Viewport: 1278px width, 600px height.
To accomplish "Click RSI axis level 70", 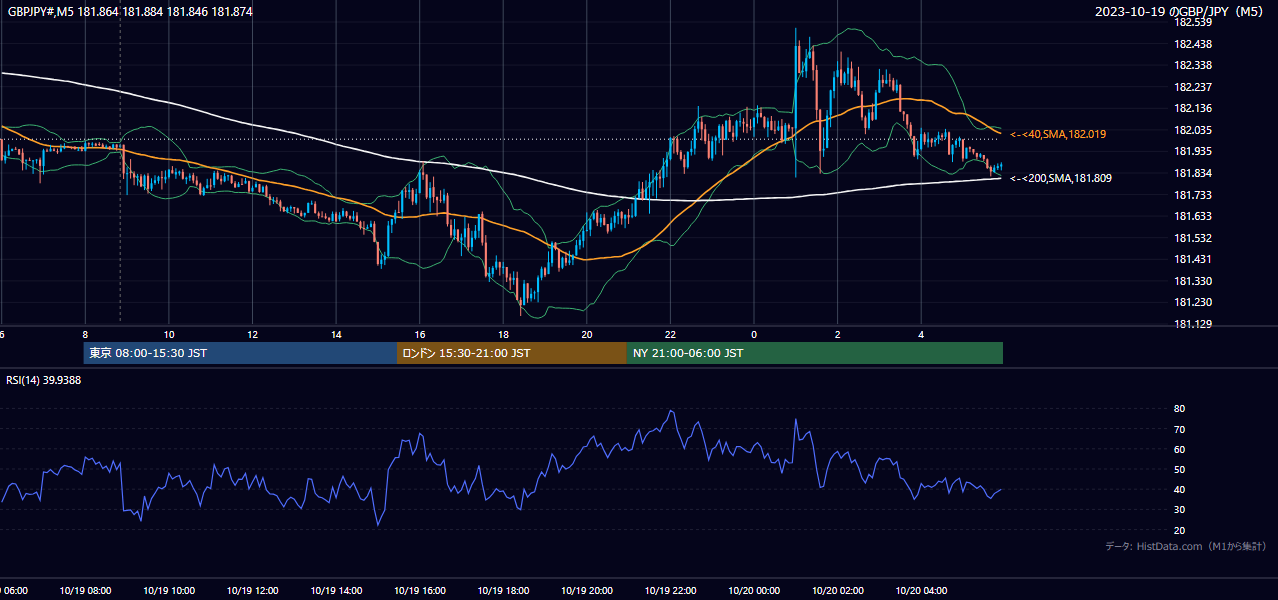I will (x=1179, y=429).
